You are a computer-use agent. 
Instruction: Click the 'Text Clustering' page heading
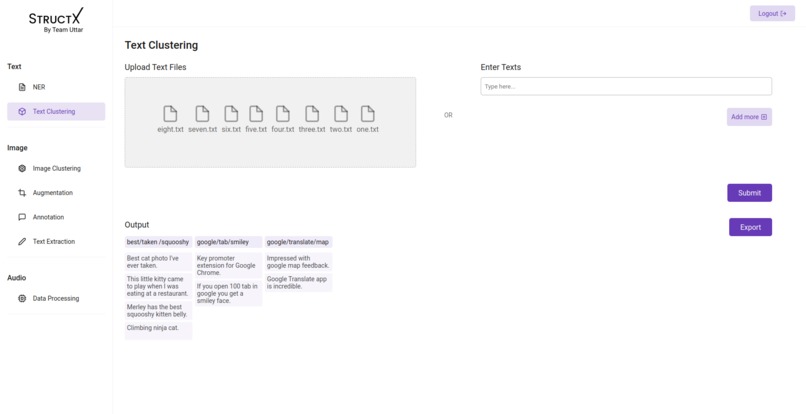tap(161, 45)
